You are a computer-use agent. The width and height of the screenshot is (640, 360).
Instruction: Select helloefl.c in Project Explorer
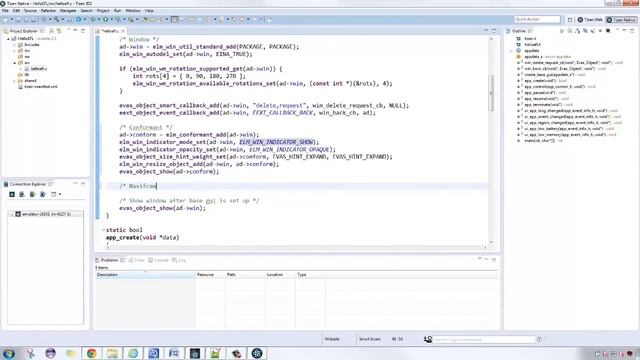click(x=36, y=69)
